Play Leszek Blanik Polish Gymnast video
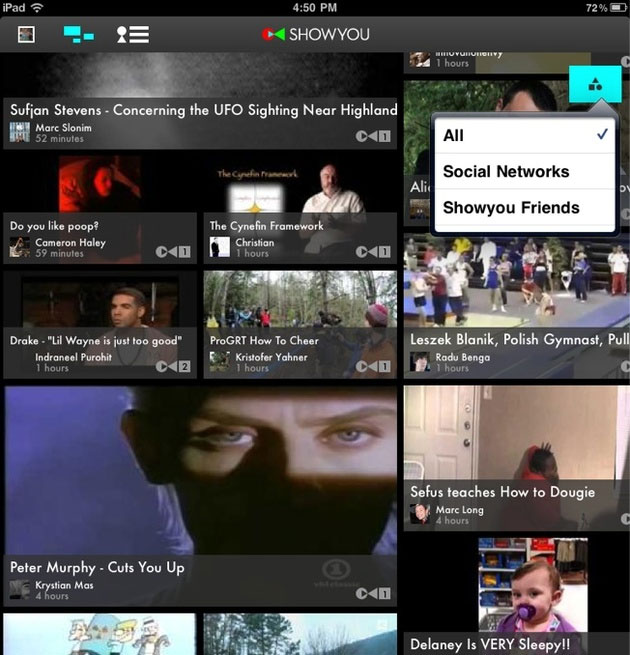Screen dimensions: 630x655 [516, 306]
